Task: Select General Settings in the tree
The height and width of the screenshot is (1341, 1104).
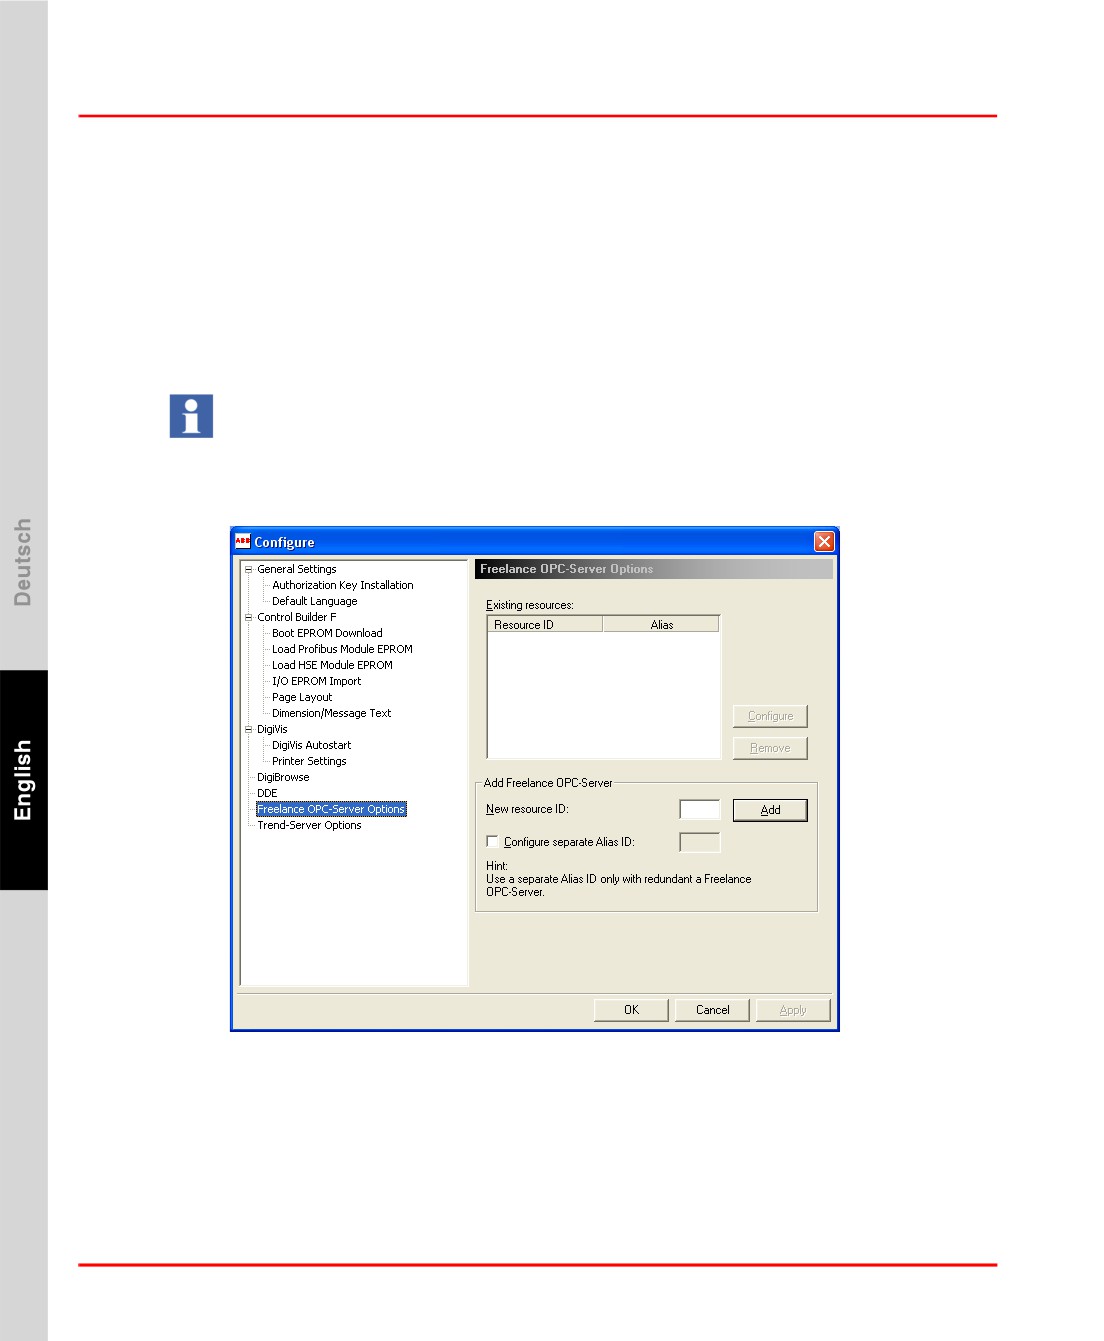Action: tap(297, 569)
